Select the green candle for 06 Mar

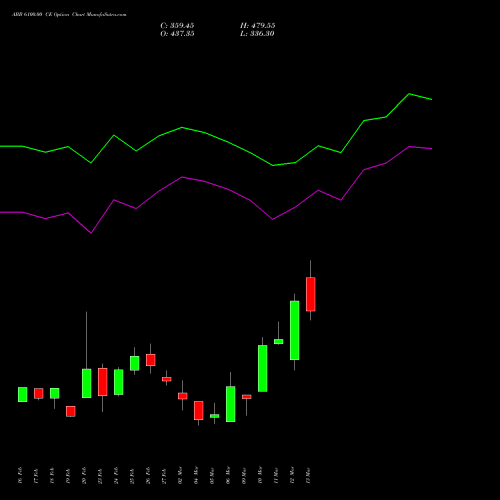click(231, 404)
